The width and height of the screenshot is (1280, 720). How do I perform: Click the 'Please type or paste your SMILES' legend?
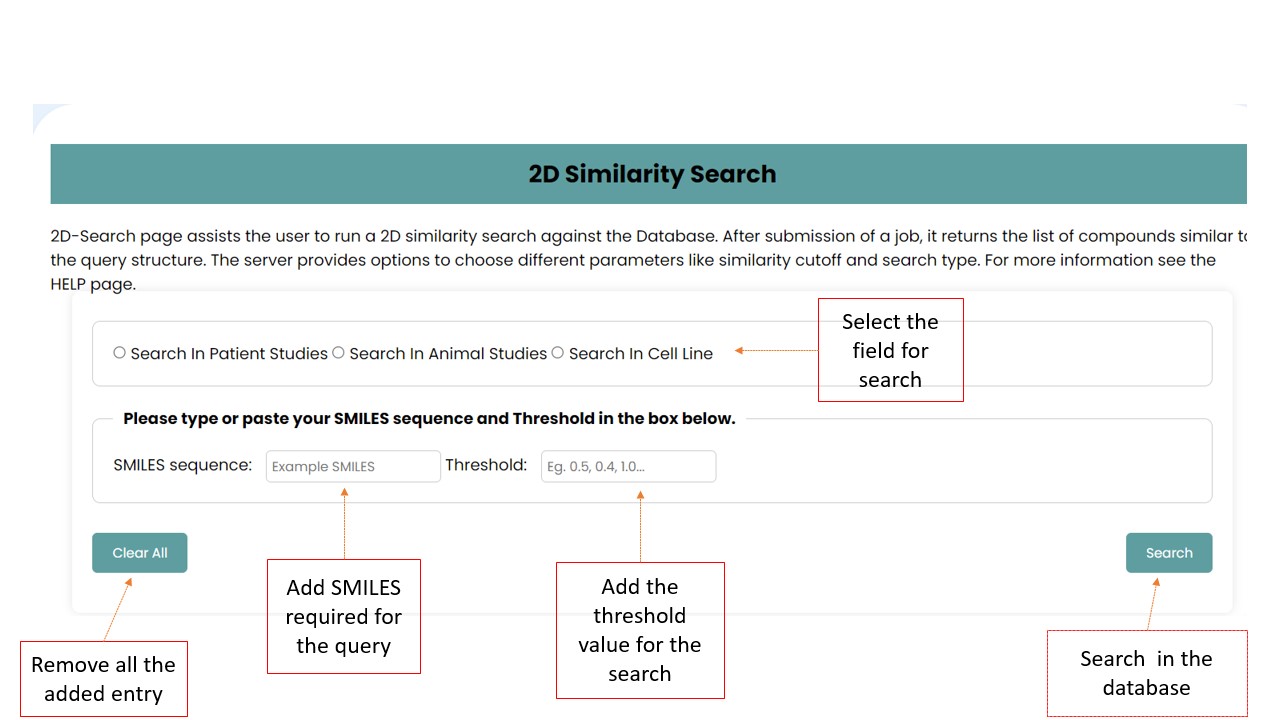click(x=429, y=419)
